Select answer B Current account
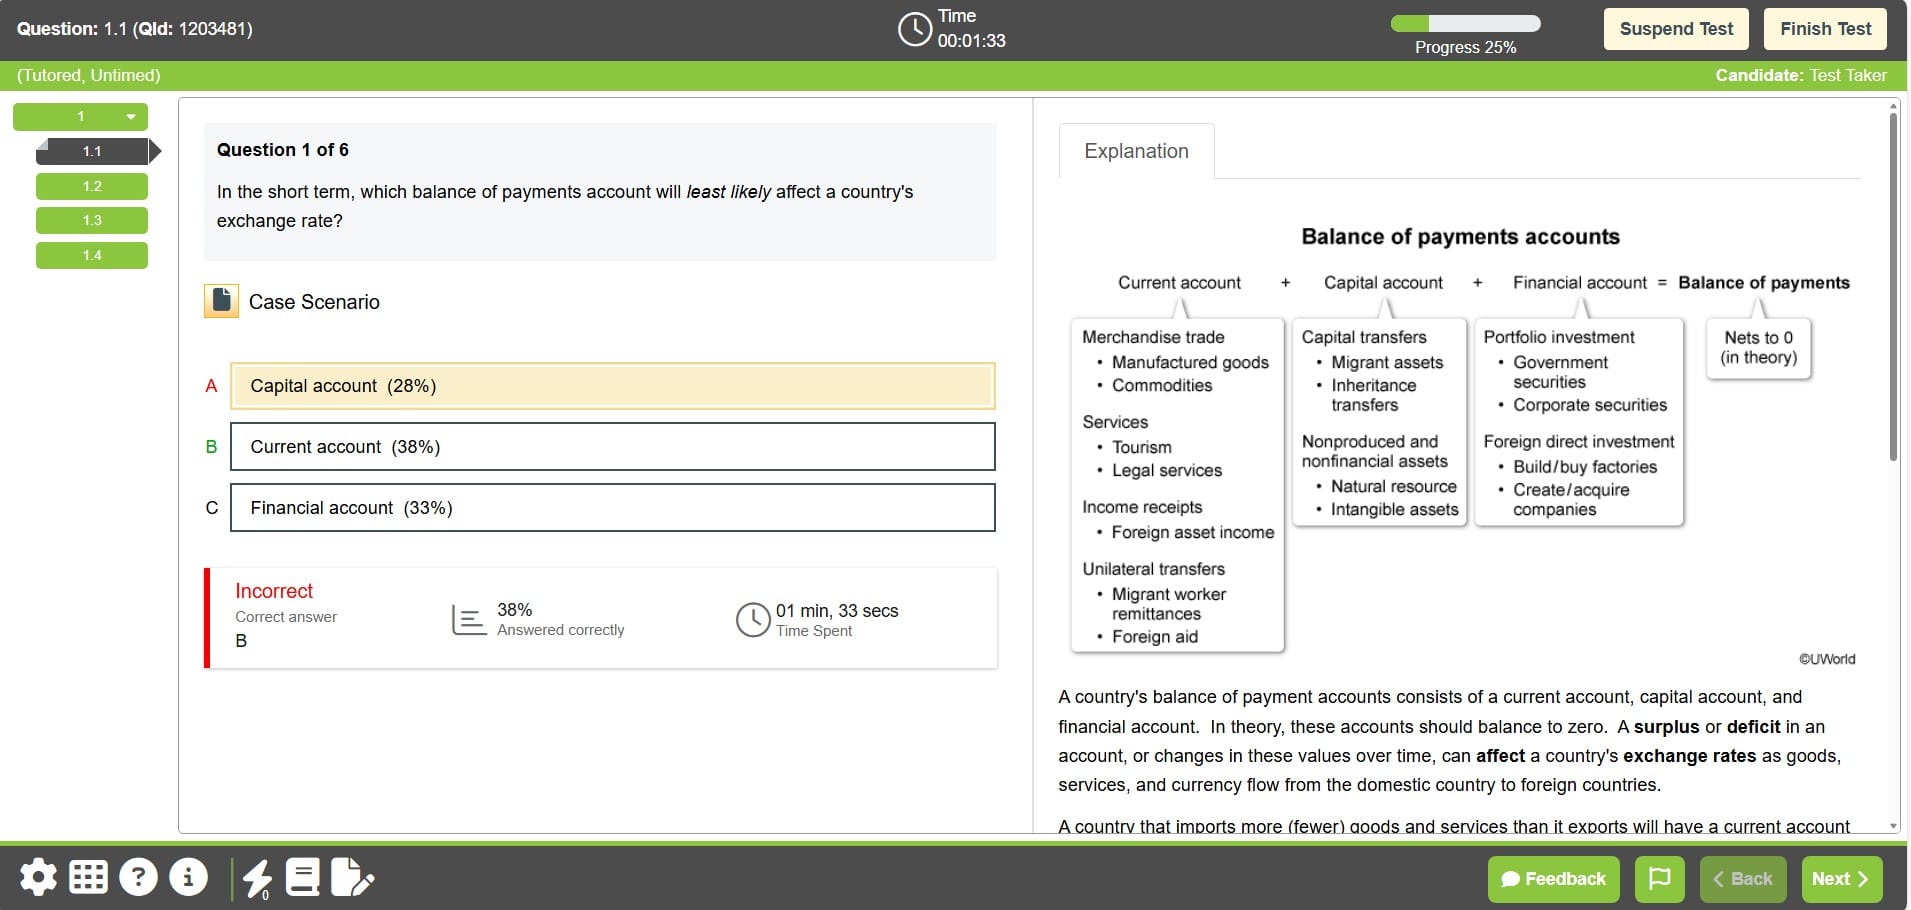The width and height of the screenshot is (1911, 910). (x=612, y=447)
